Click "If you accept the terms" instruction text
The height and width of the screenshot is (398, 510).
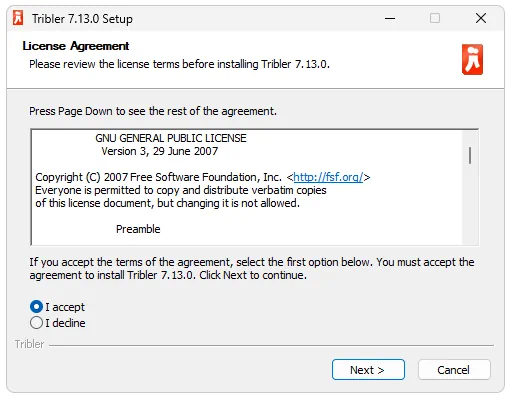click(x=252, y=269)
